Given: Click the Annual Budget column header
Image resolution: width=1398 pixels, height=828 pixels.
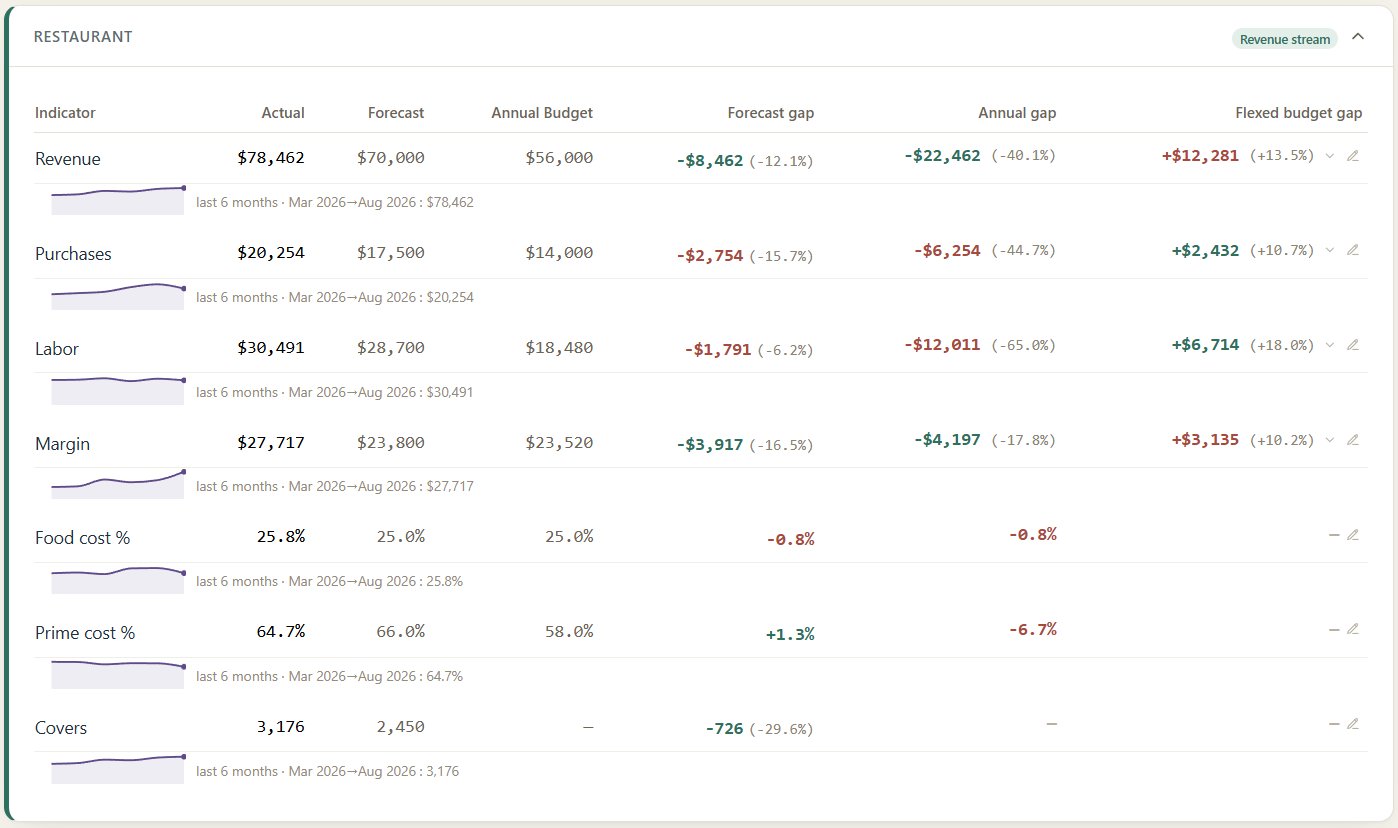Looking at the screenshot, I should (542, 113).
